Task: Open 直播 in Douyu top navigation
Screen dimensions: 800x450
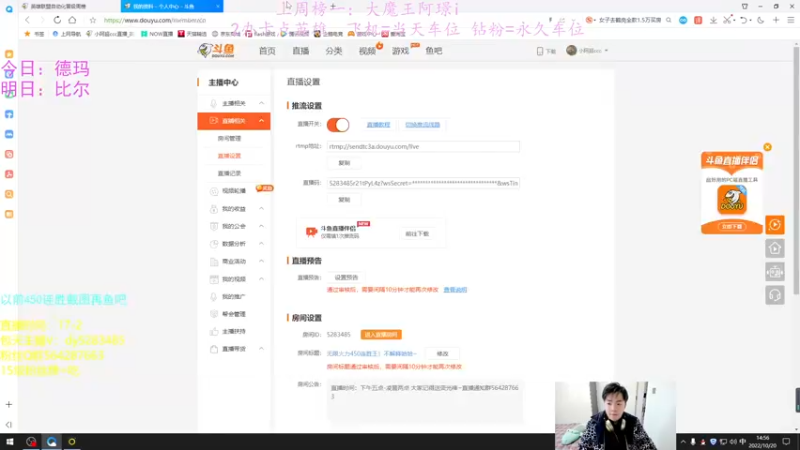Action: (301, 51)
